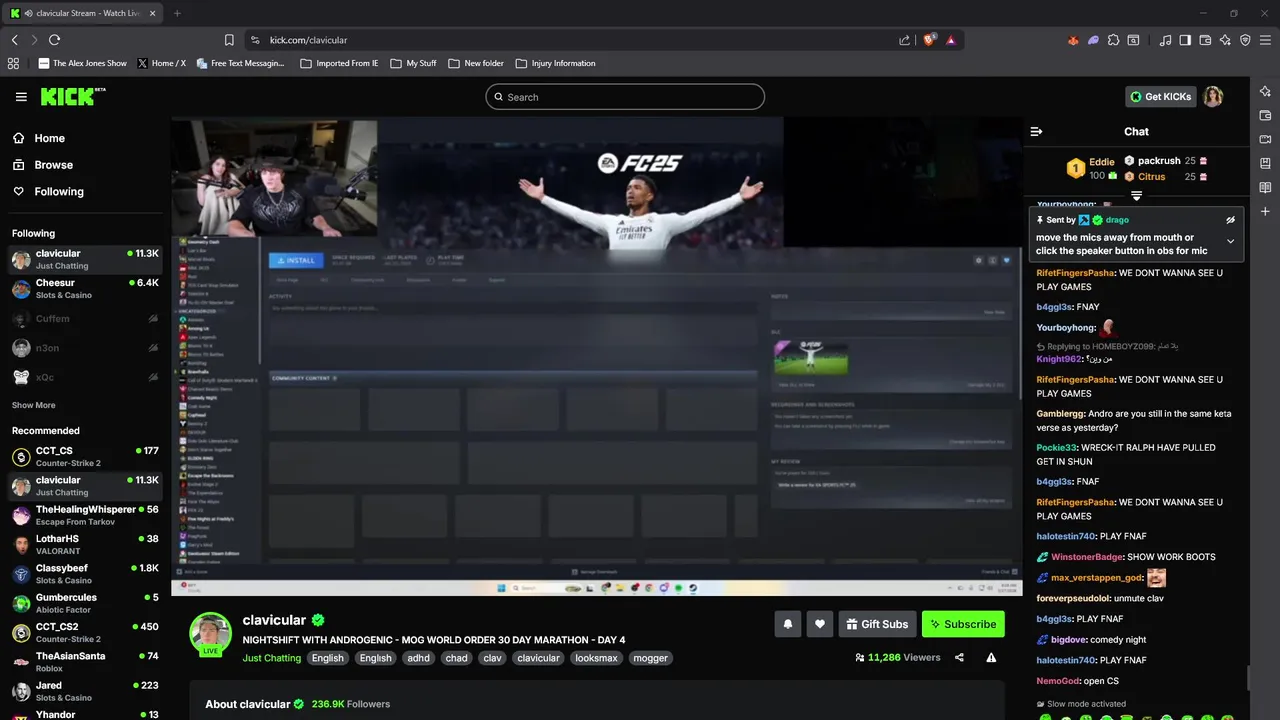Expand the Show More following list
This screenshot has height=720, width=1280.
(x=33, y=405)
